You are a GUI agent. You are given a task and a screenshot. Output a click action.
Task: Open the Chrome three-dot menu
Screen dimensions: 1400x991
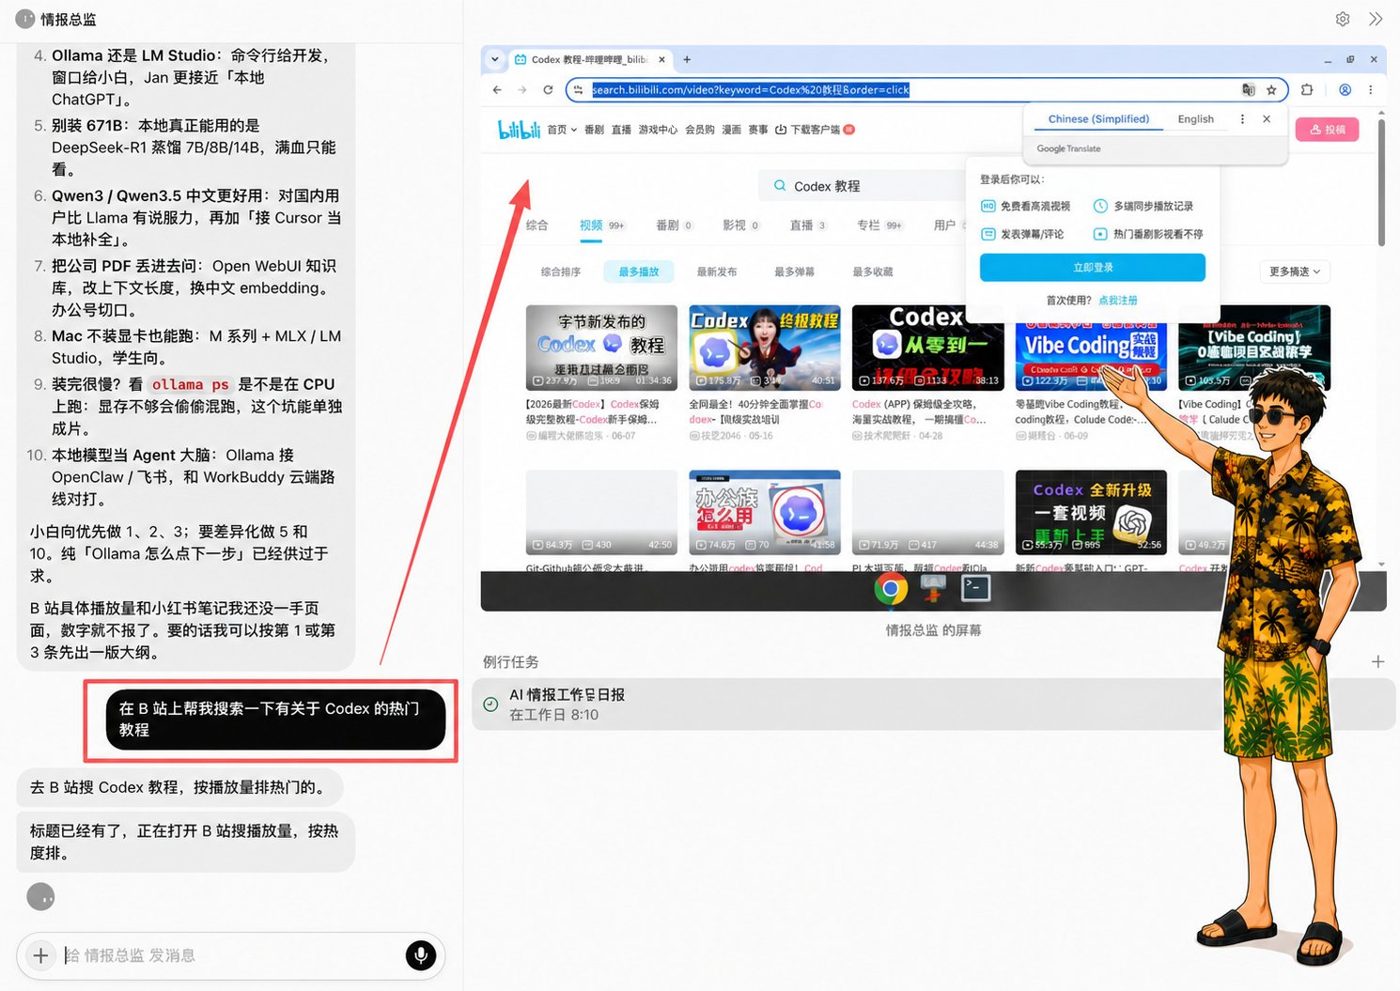coord(1371,90)
